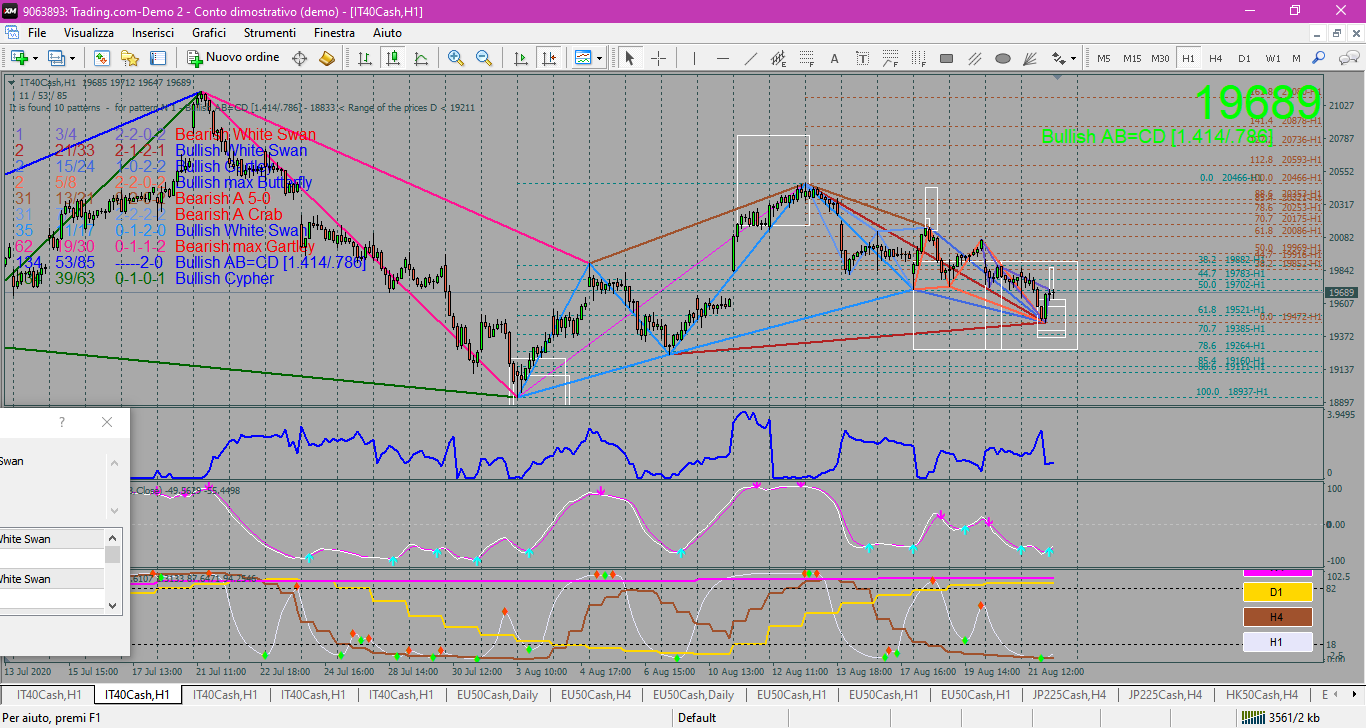This screenshot has width=1366, height=728.
Task: Open the Strumenti menu
Action: (270, 33)
